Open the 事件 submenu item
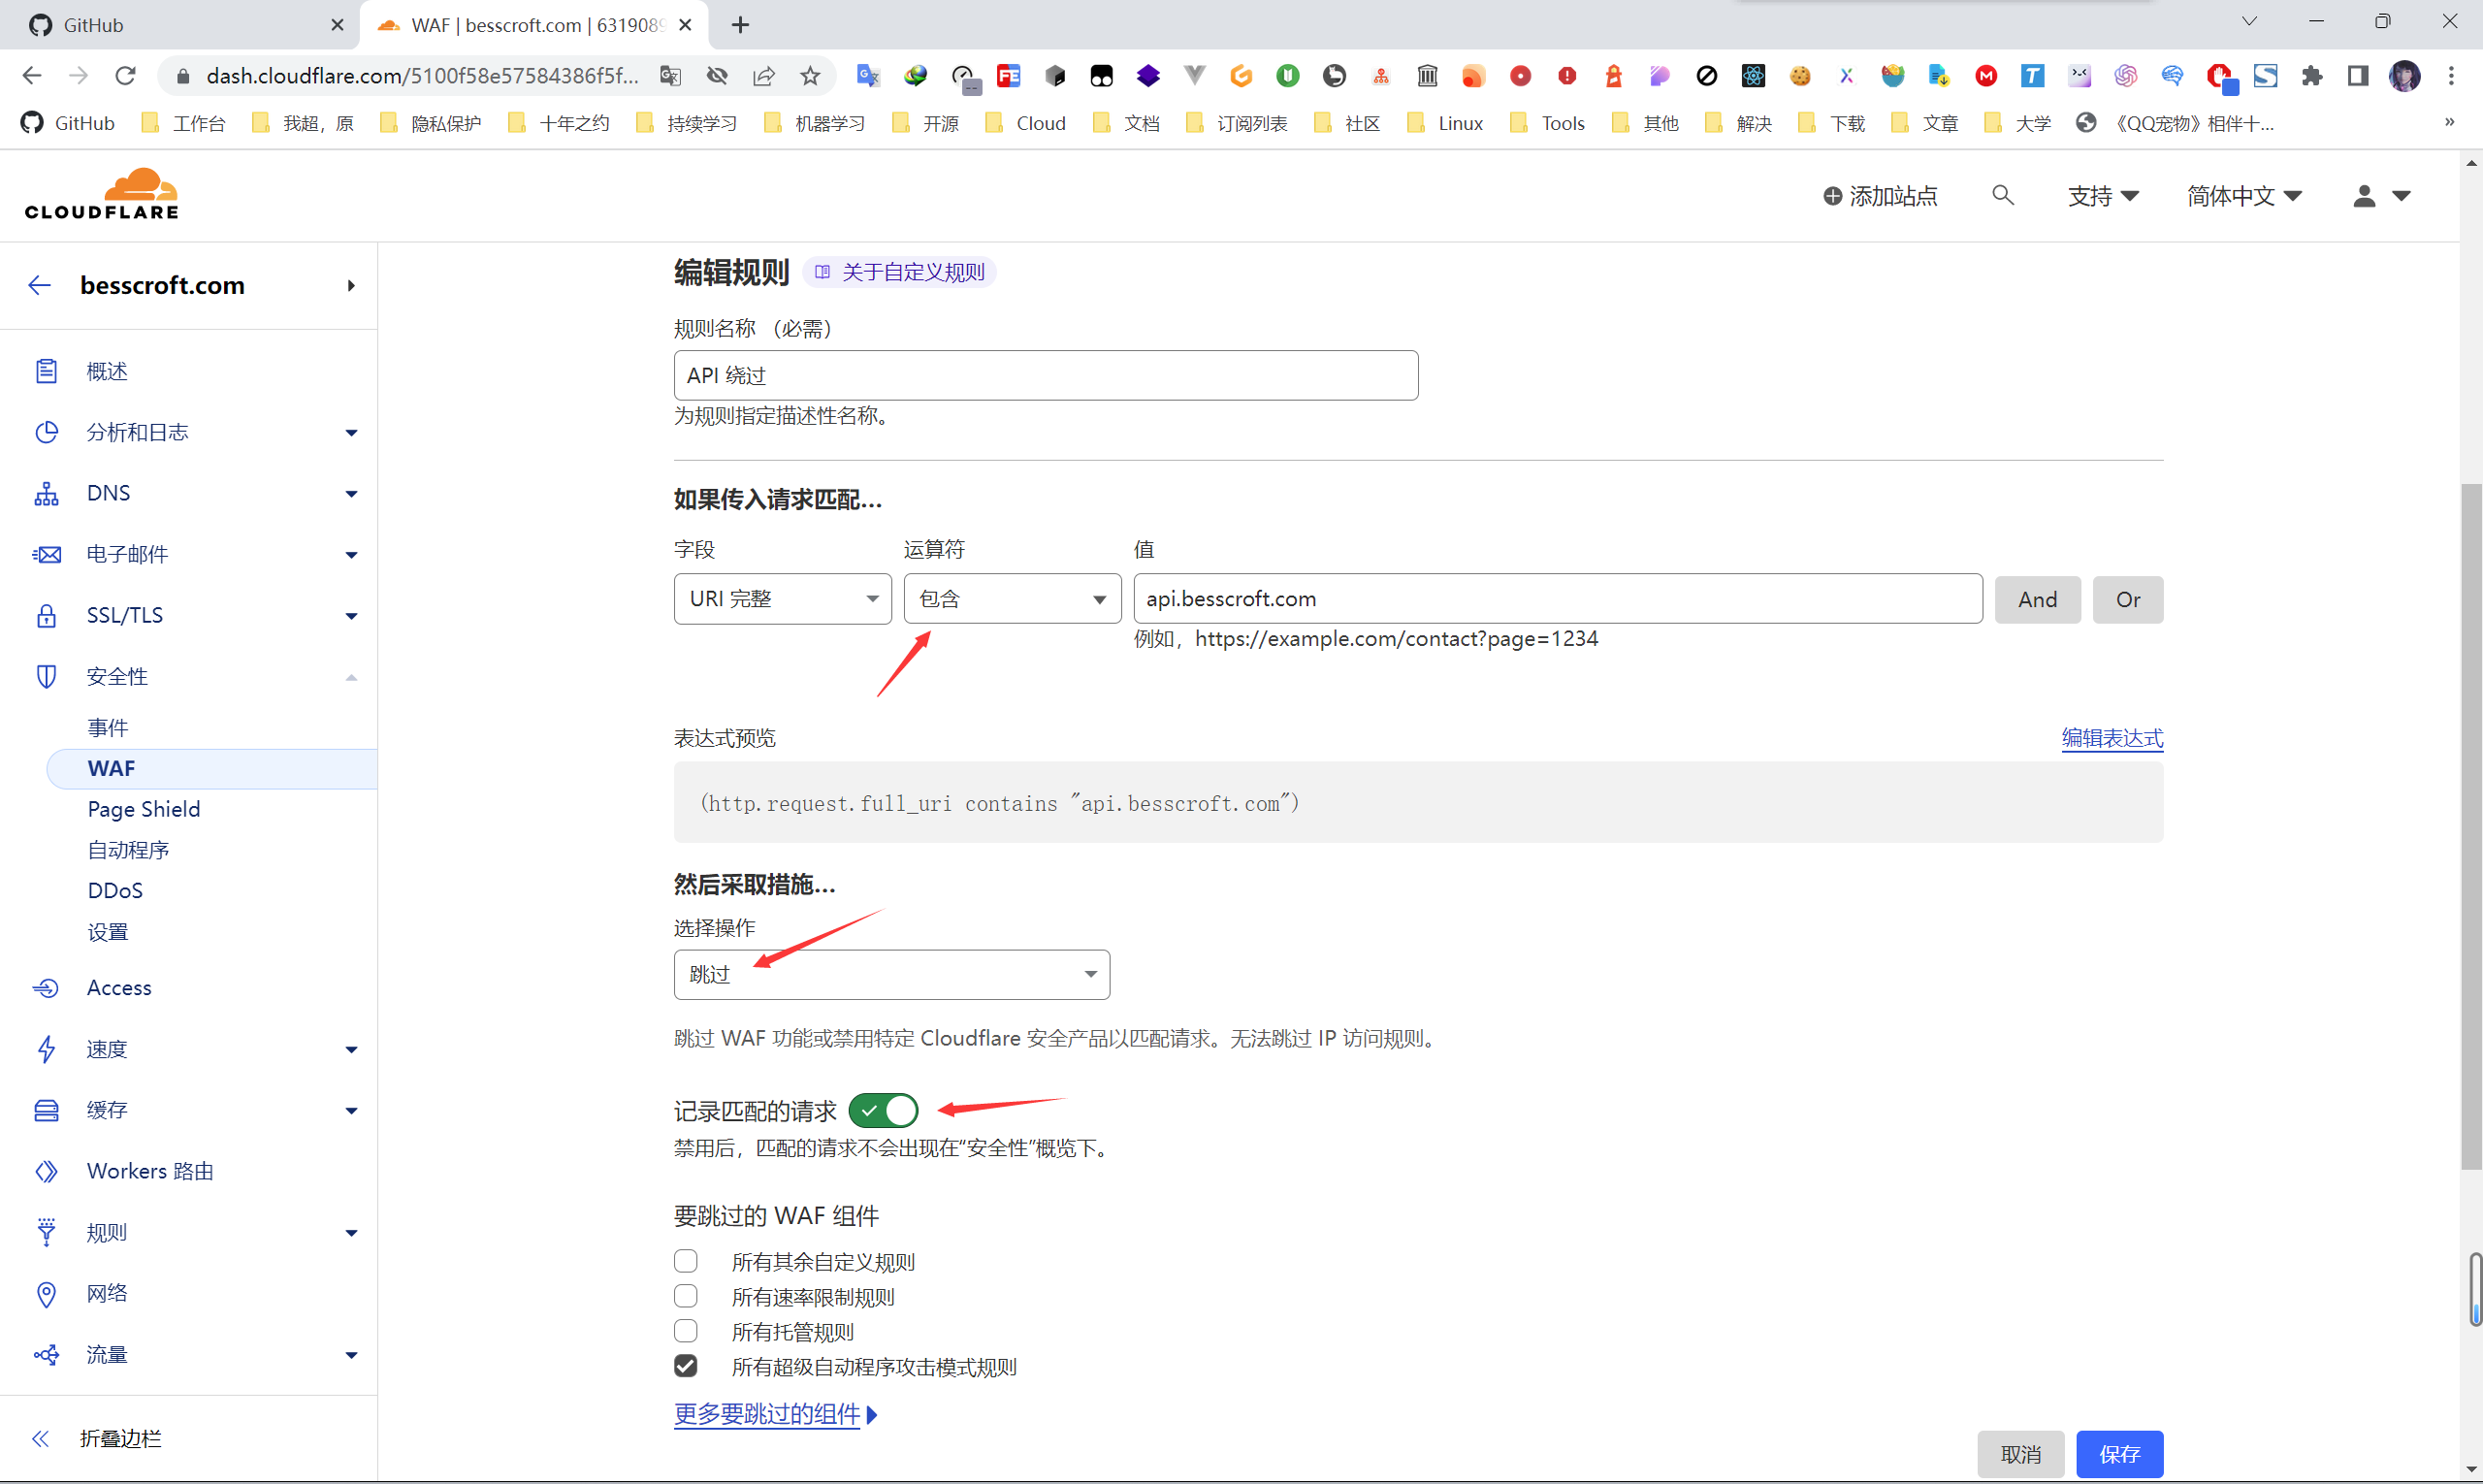The image size is (2483, 1484). click(x=108, y=727)
